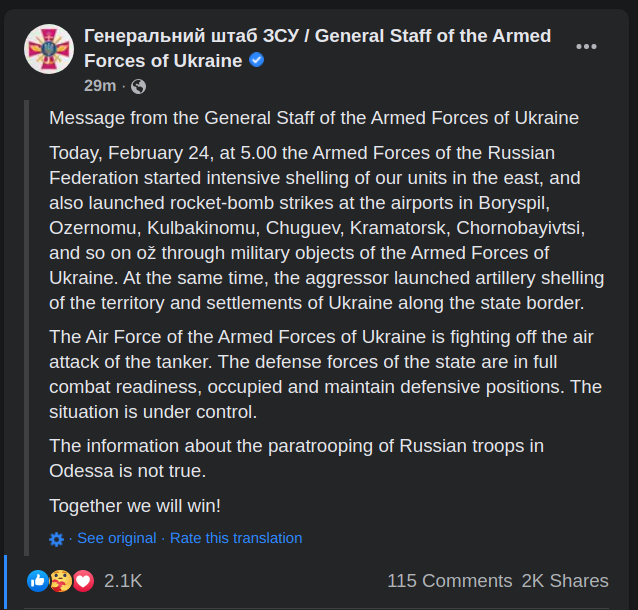Click the 'Message from the General Staff' heading line
Viewport: 638px width, 610px height.
click(314, 118)
